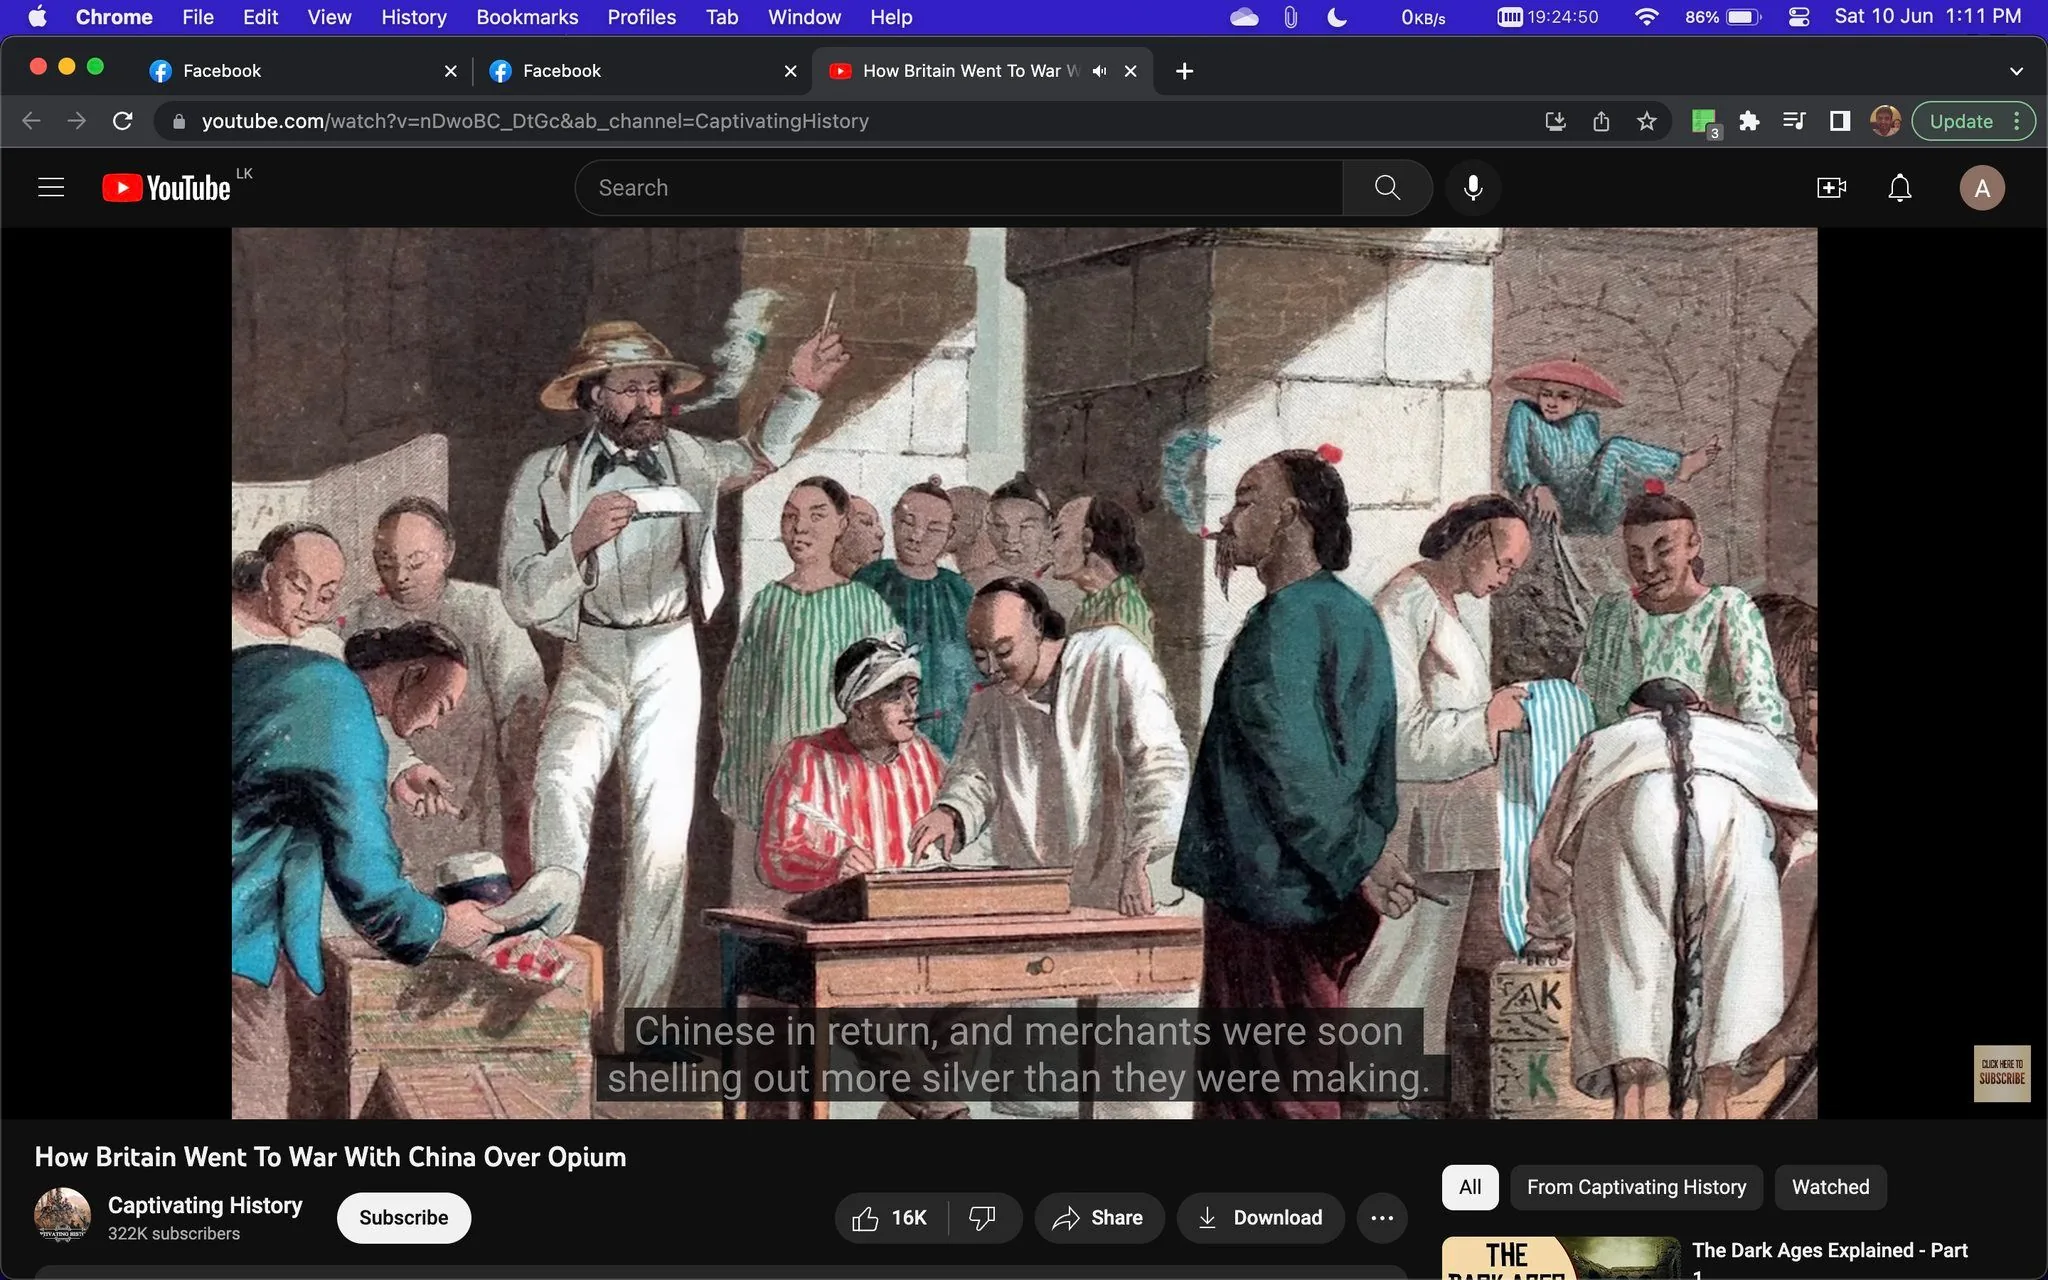Mute the tab using its speaker icon

click(1097, 70)
